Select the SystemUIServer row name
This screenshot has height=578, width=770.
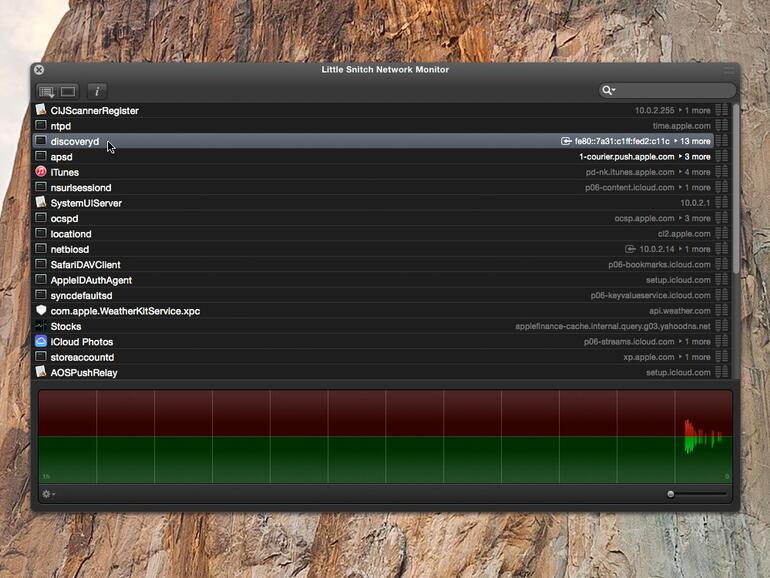[86, 203]
